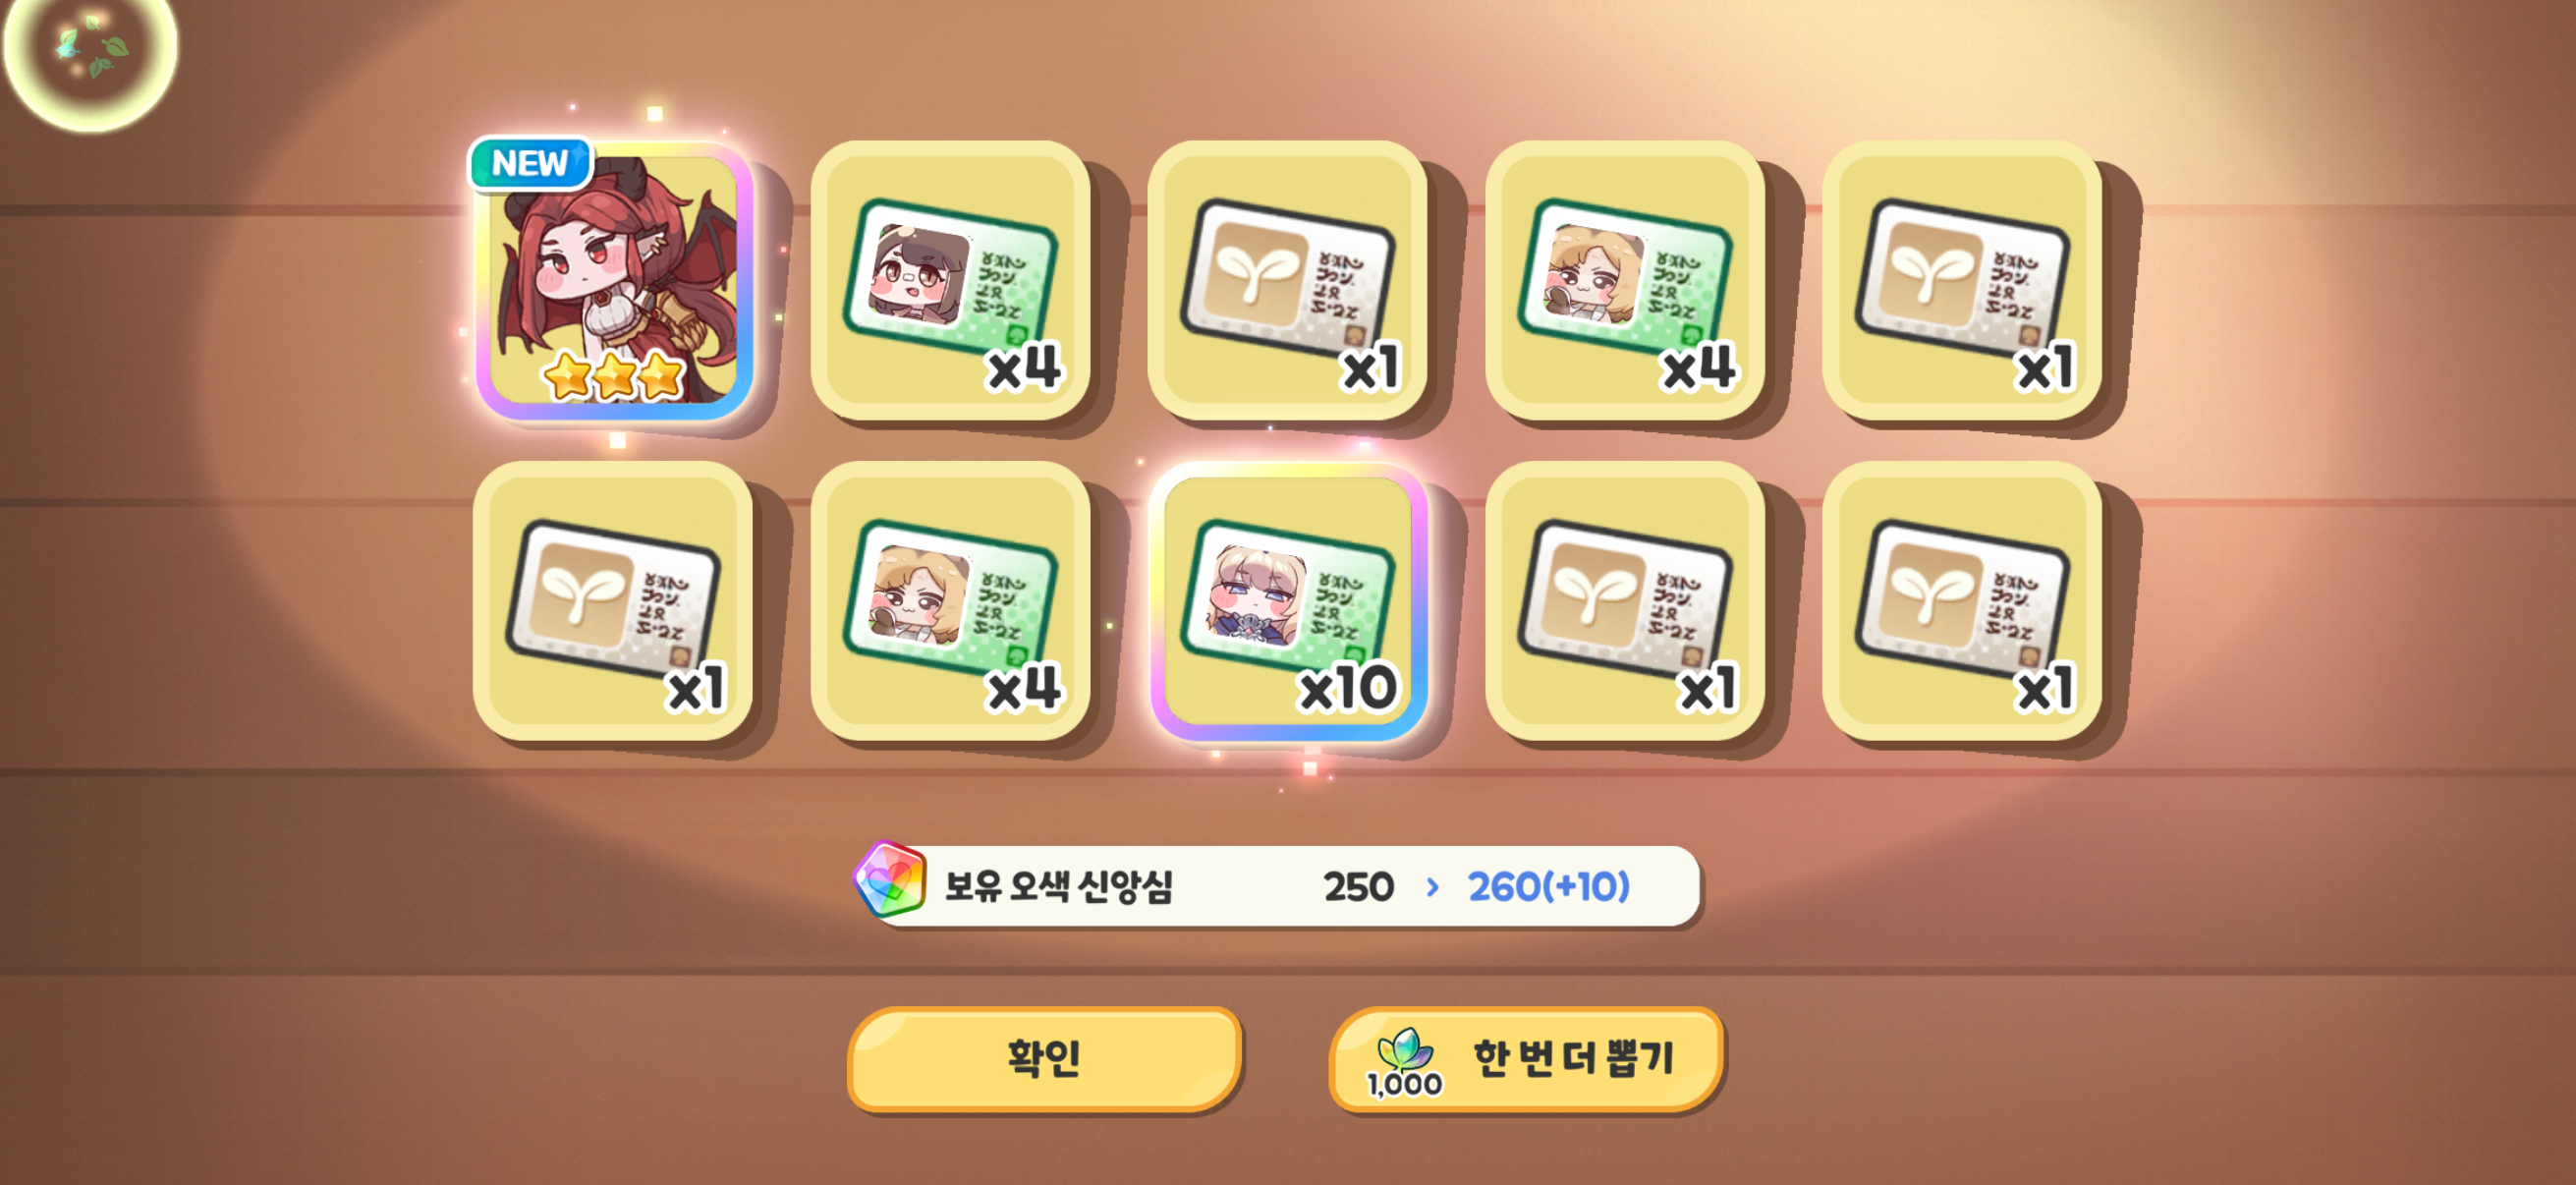Viewport: 2576px width, 1185px height.
Task: Select bottom row curly-haired girl card x4
Action: click(950, 601)
